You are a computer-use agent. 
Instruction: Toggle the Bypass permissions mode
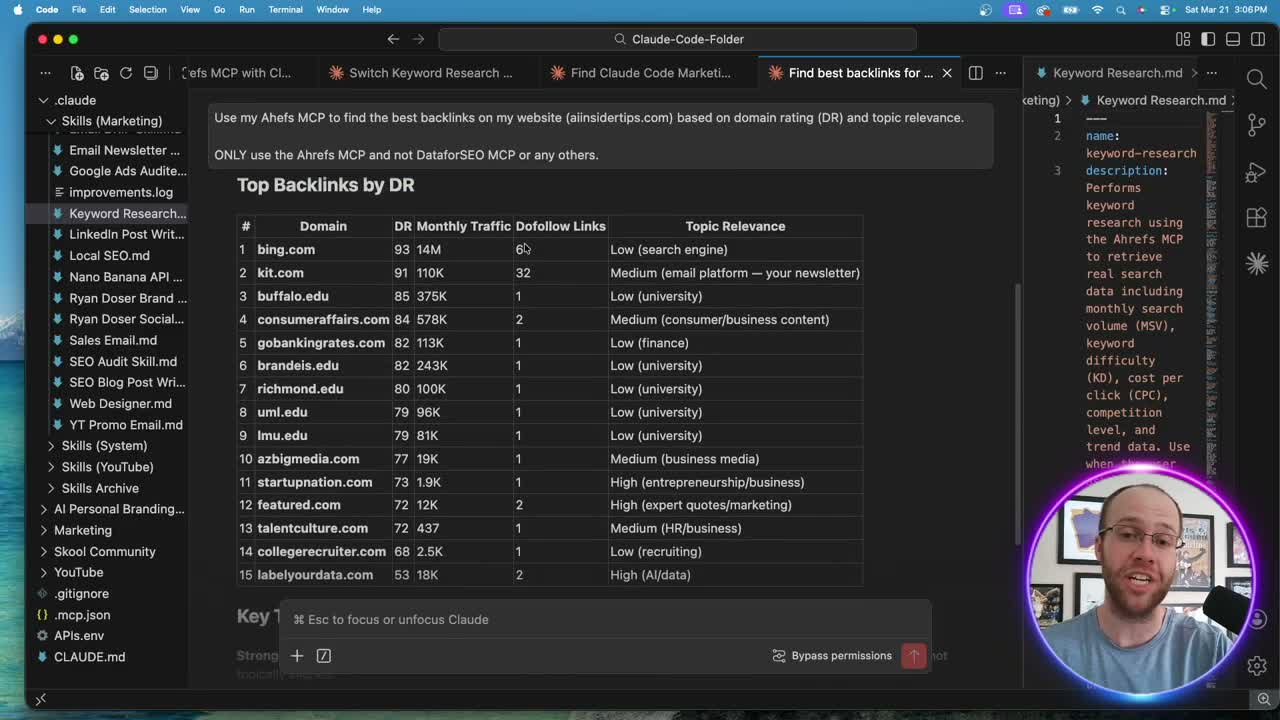832,656
